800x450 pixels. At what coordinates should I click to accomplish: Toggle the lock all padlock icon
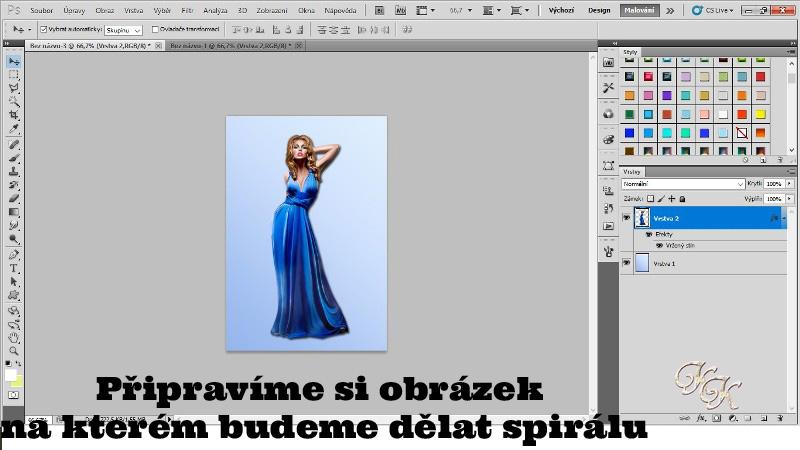[x=682, y=199]
